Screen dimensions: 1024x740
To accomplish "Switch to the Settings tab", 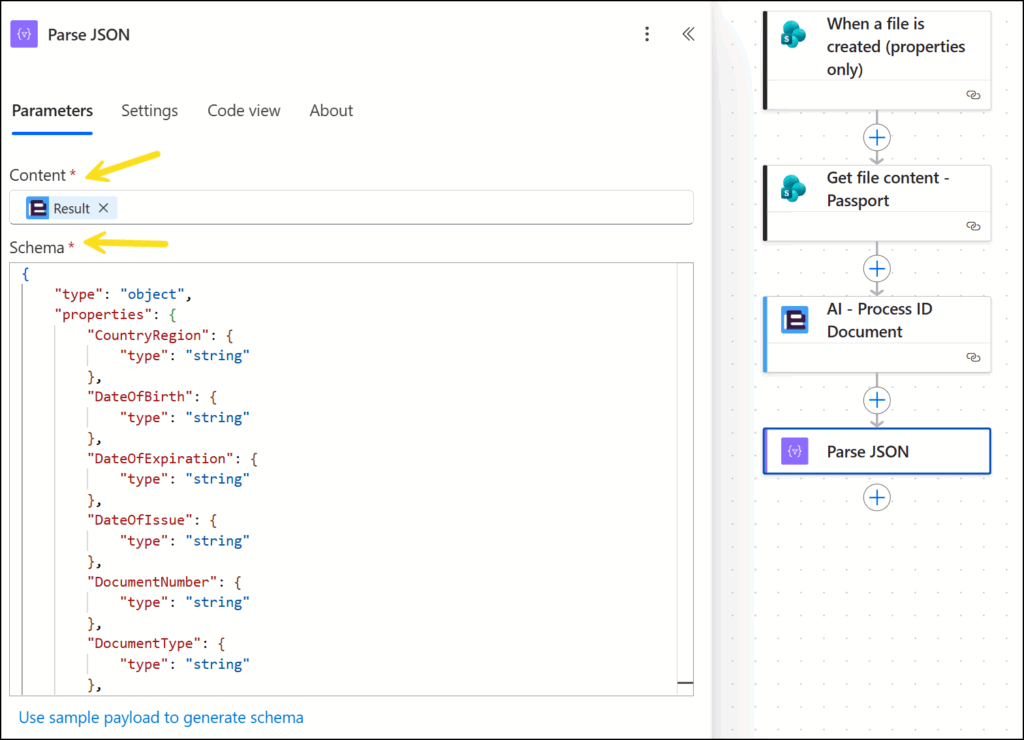I will point(149,111).
